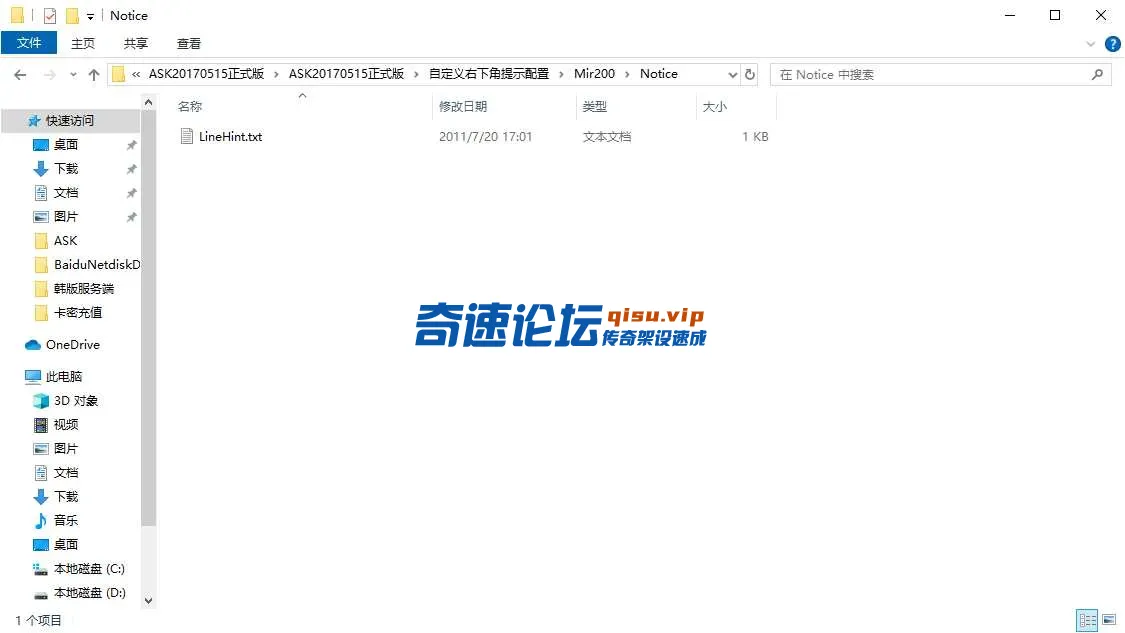This screenshot has height=633, width=1125.
Task: Go forward with the forward arrow
Action: pyautogui.click(x=50, y=75)
